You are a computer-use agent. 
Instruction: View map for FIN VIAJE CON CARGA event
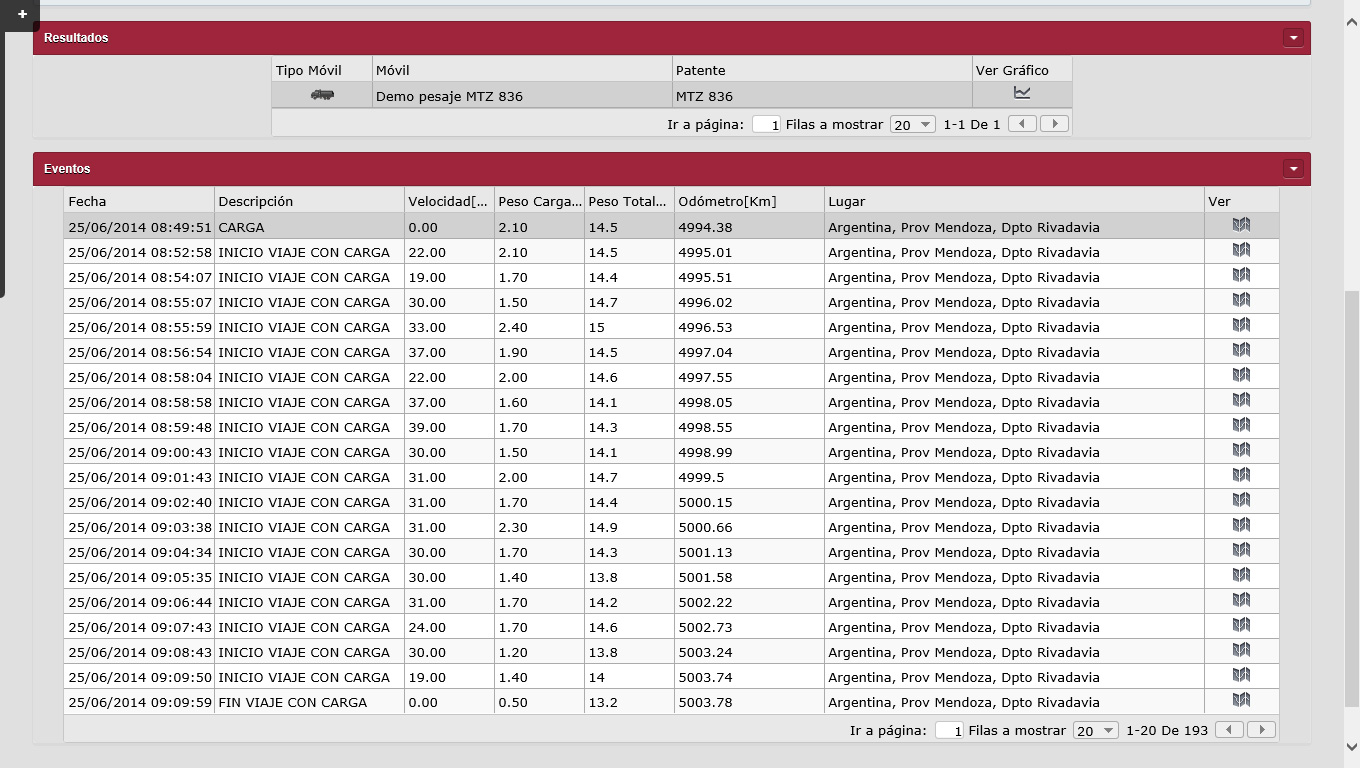[1242, 700]
